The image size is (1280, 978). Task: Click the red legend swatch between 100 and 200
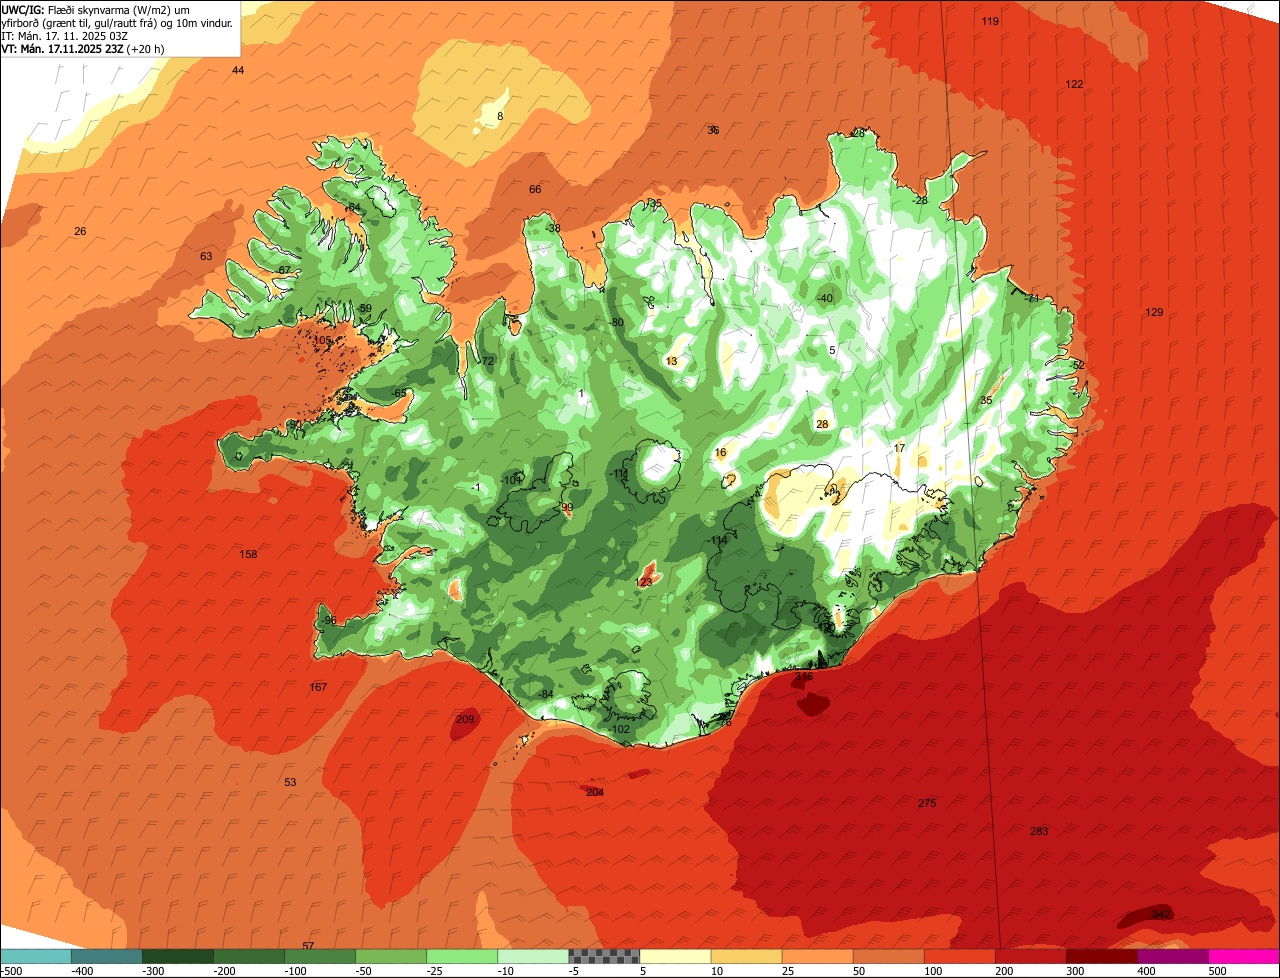pyautogui.click(x=959, y=956)
